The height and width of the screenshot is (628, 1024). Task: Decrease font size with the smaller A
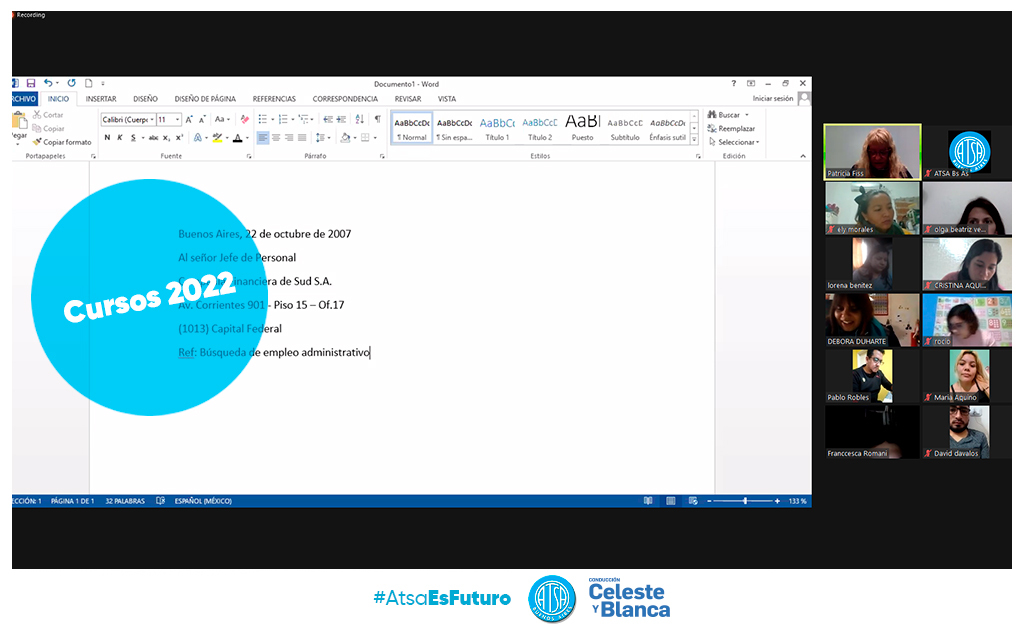202,119
